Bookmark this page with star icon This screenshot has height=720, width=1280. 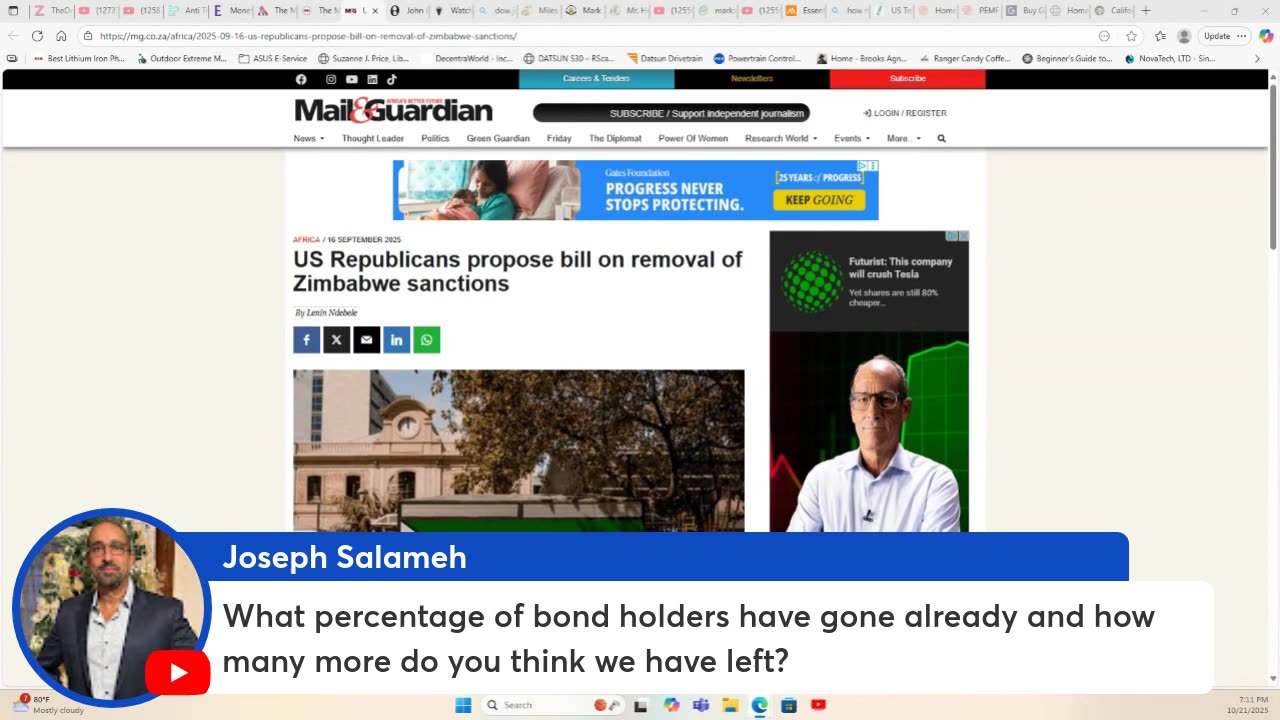pyautogui.click(x=1131, y=36)
